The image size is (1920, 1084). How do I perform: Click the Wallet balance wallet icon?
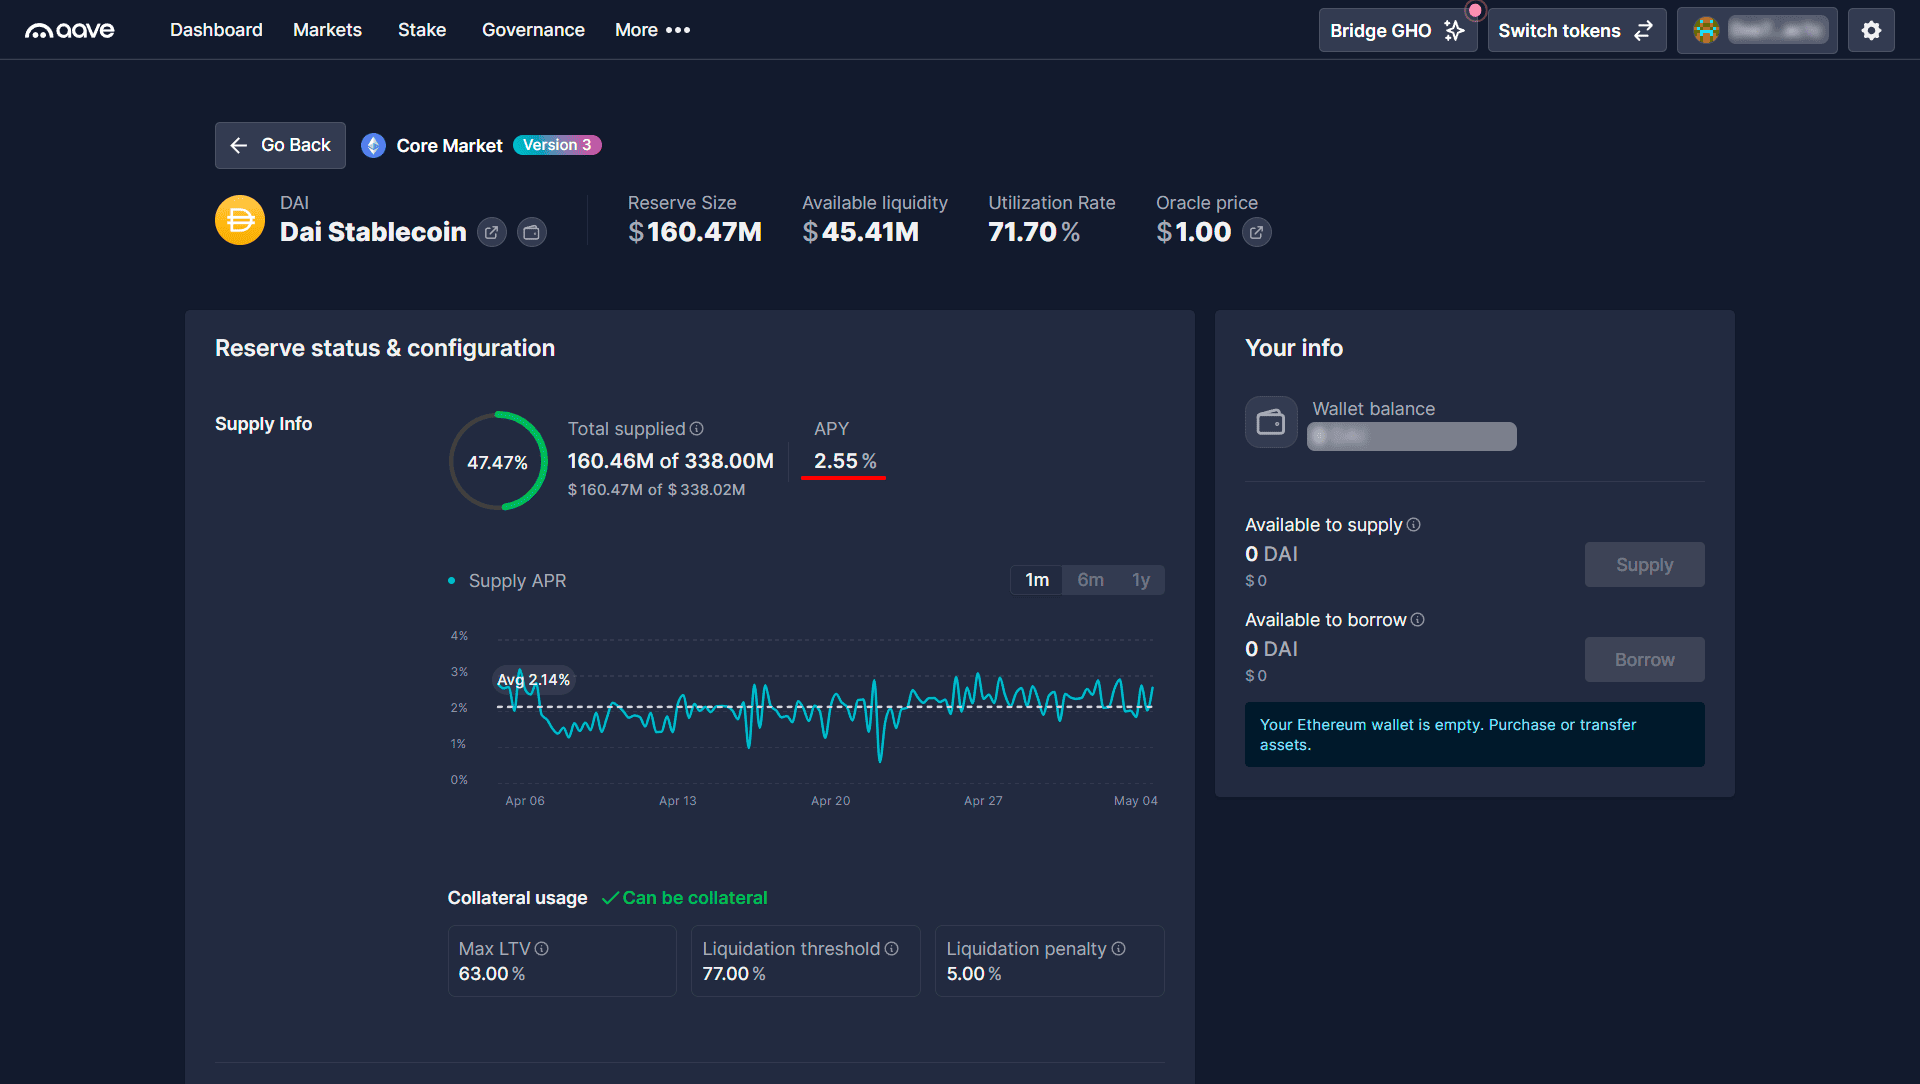coord(1271,422)
